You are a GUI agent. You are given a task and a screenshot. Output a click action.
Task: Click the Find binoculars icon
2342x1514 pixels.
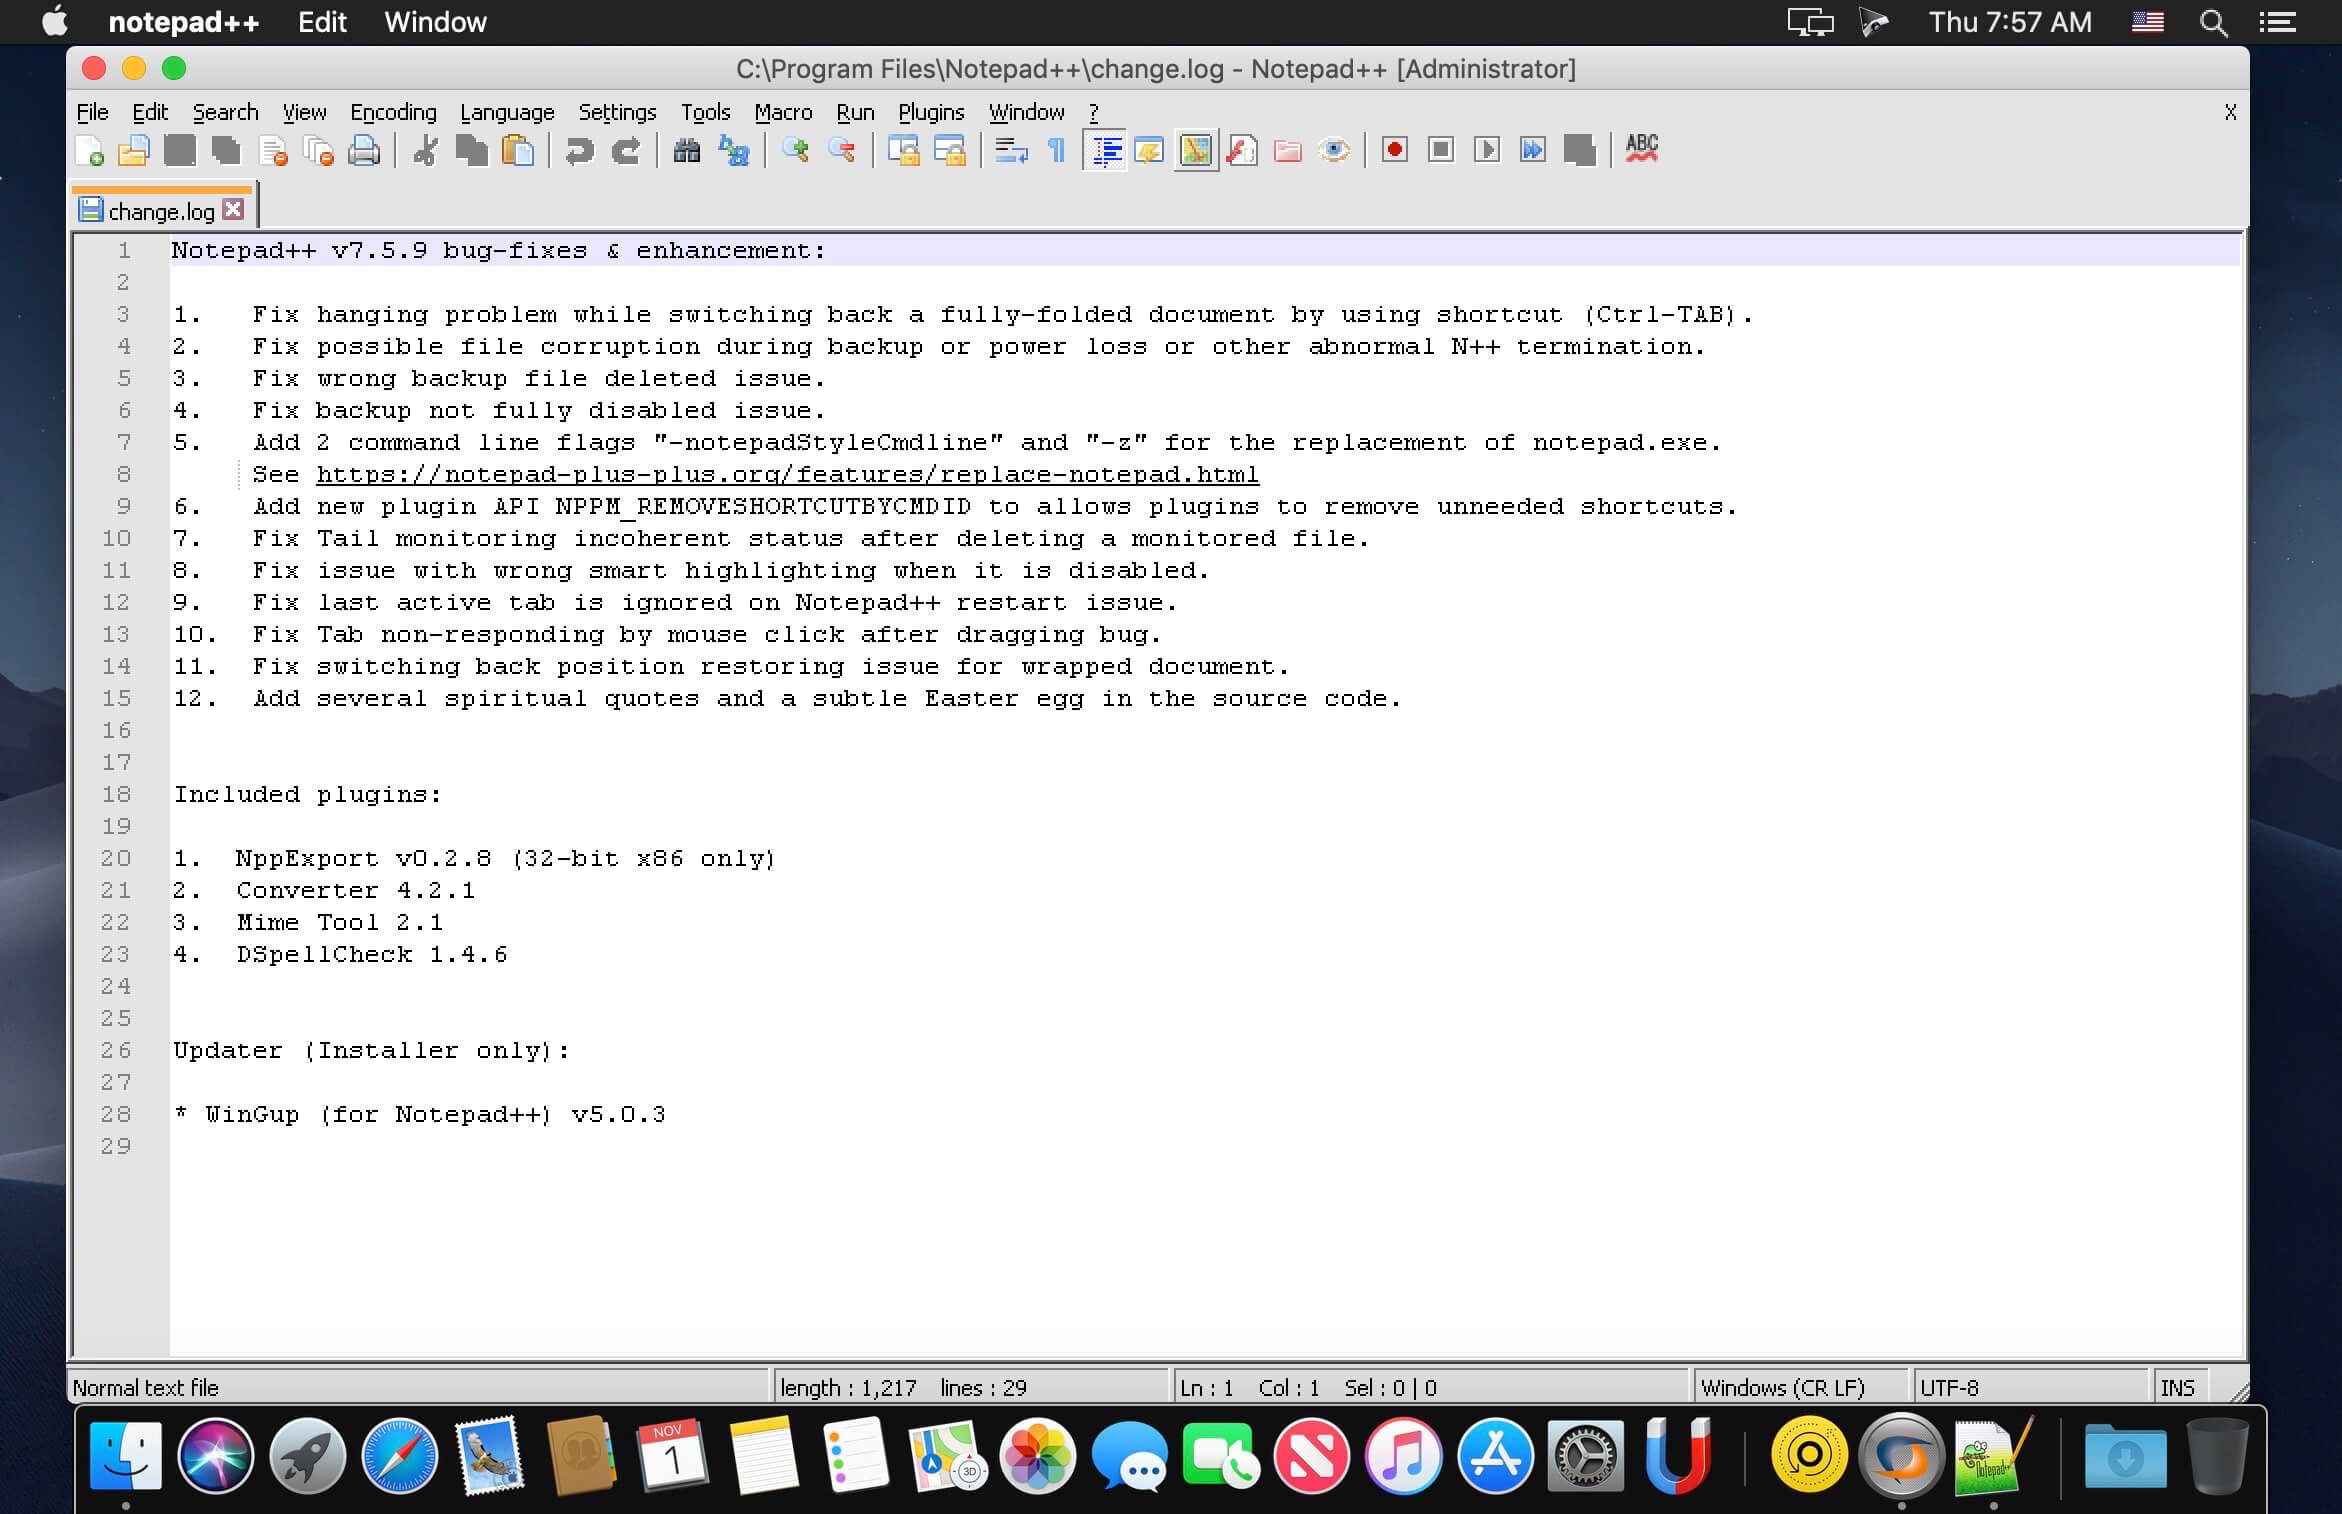pos(687,151)
